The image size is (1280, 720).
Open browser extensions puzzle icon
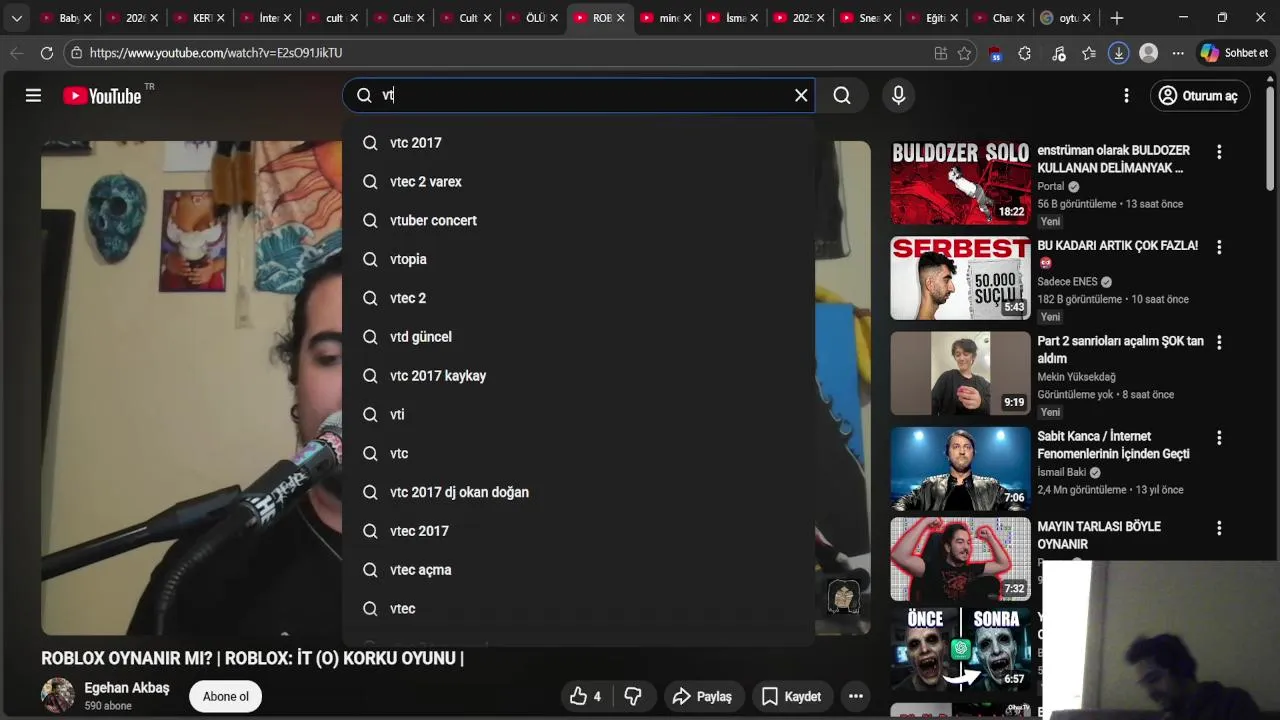[x=1024, y=53]
